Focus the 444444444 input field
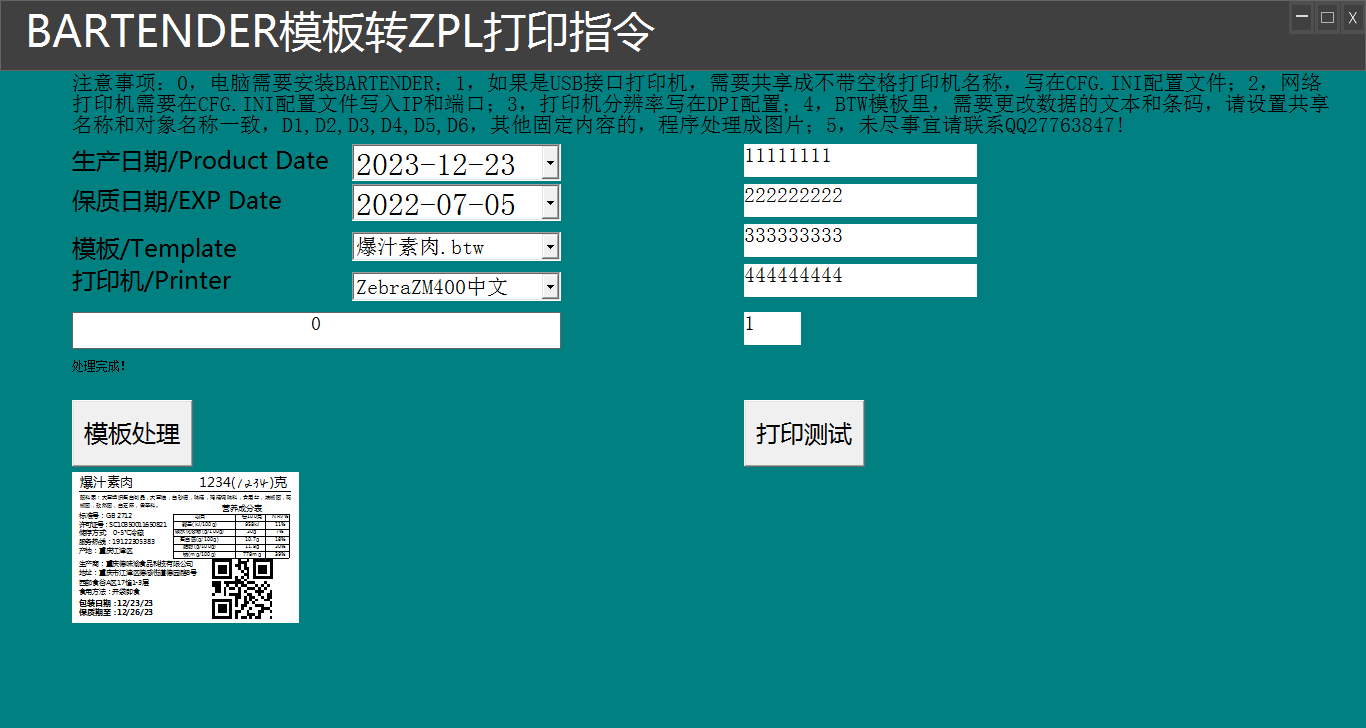 [860, 281]
